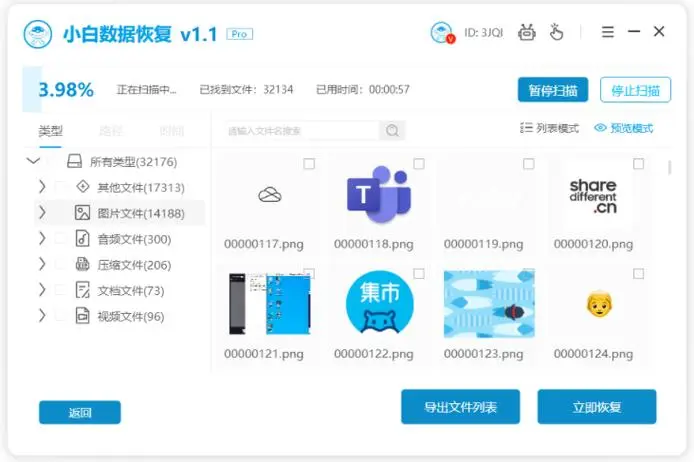
Task: Click 暂停扫描 to pause scanning
Action: 553,90
